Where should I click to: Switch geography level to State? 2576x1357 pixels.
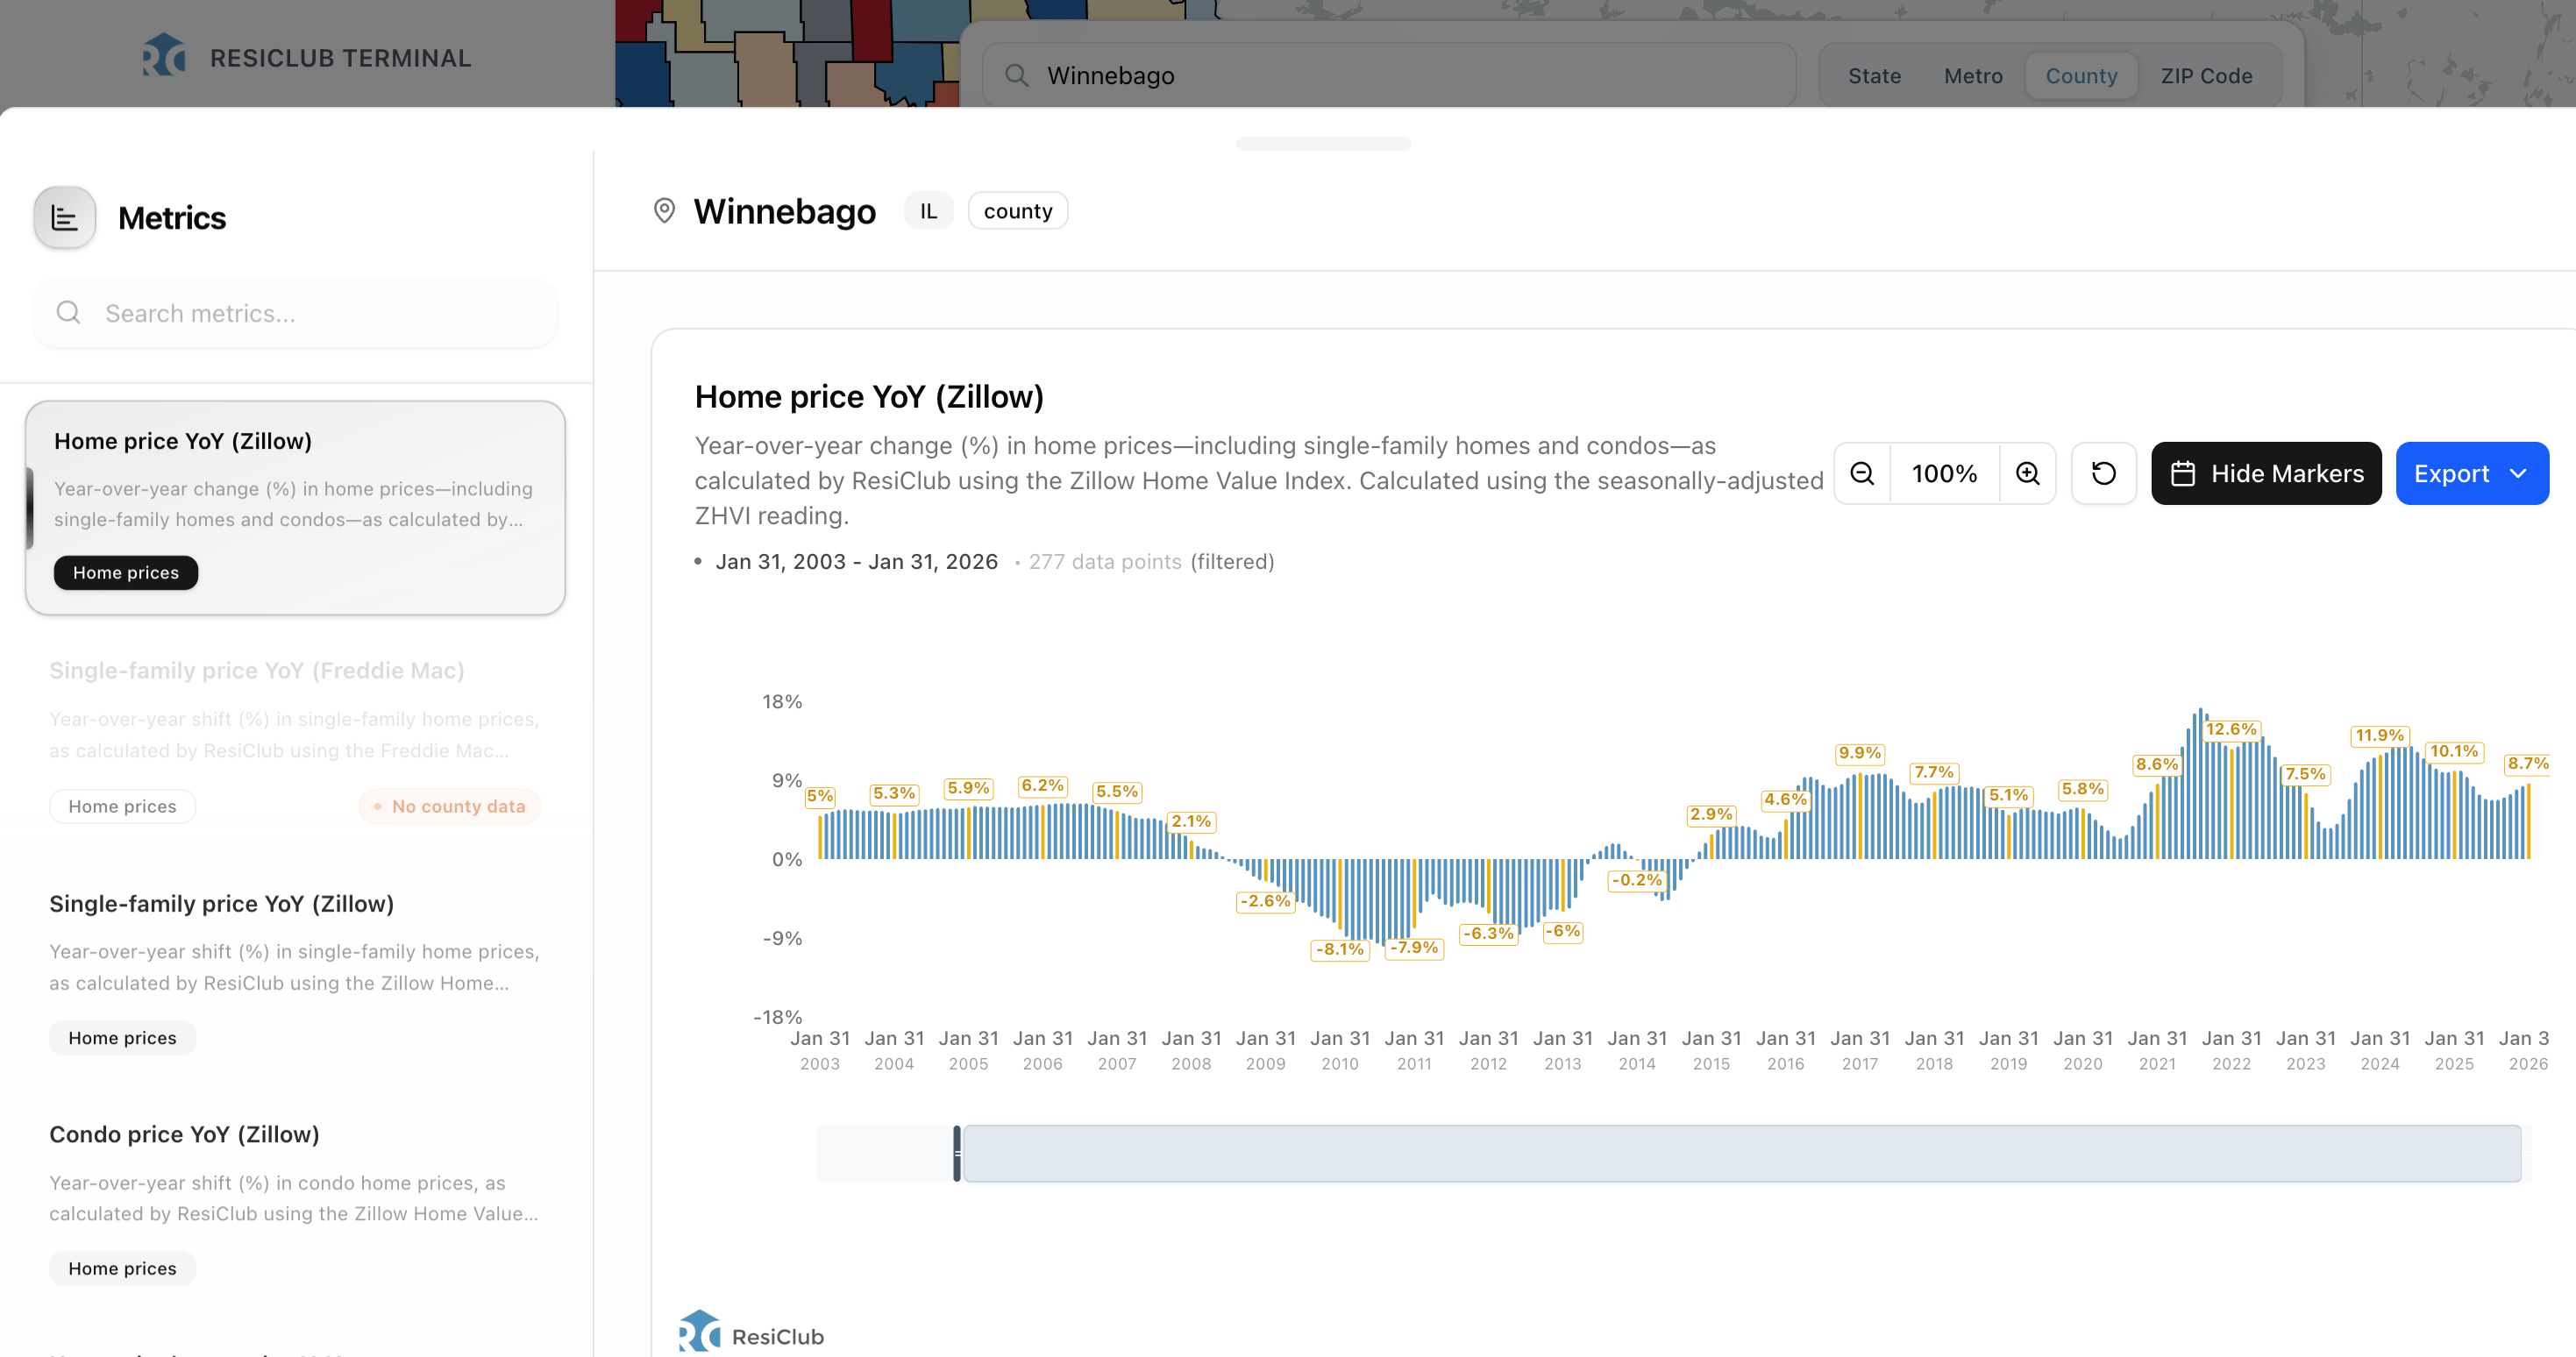(x=1874, y=76)
